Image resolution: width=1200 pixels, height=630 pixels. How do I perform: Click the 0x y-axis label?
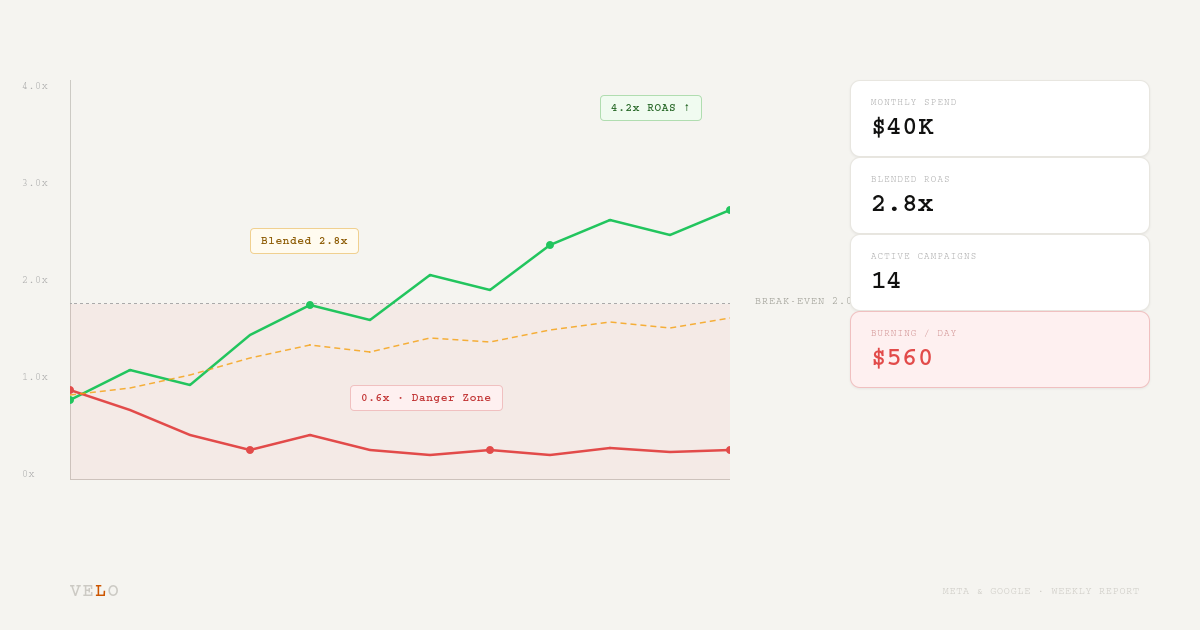click(x=29, y=474)
